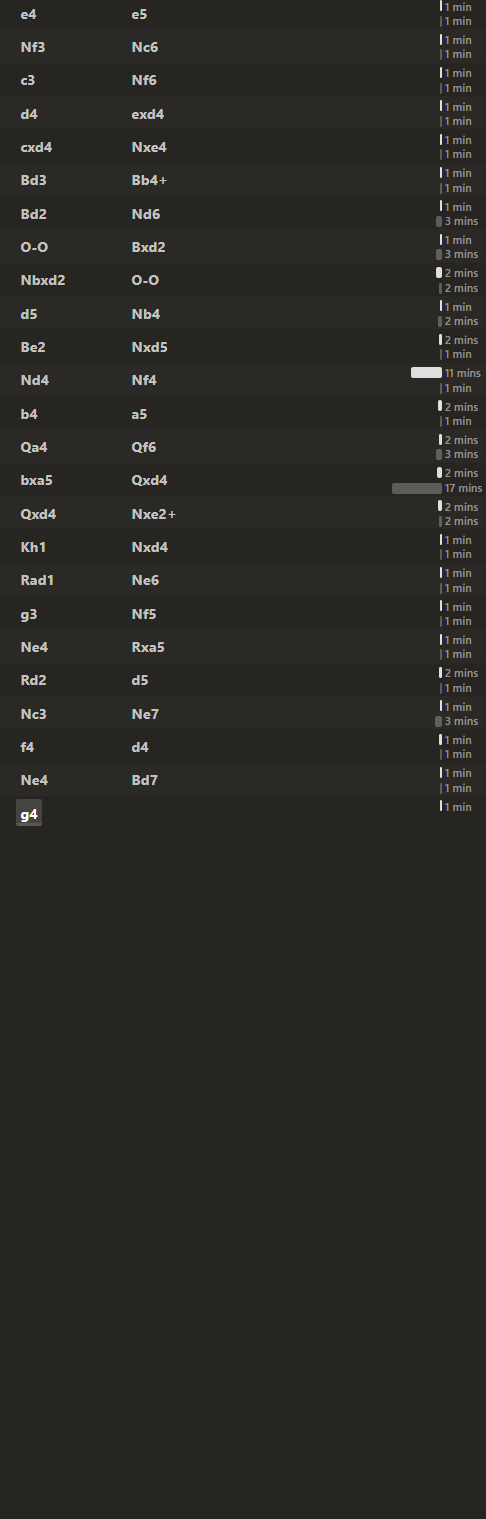Screen dimensions: 486x1519
Task: Select the highlighted last move g4
Action: pyautogui.click(x=29, y=814)
